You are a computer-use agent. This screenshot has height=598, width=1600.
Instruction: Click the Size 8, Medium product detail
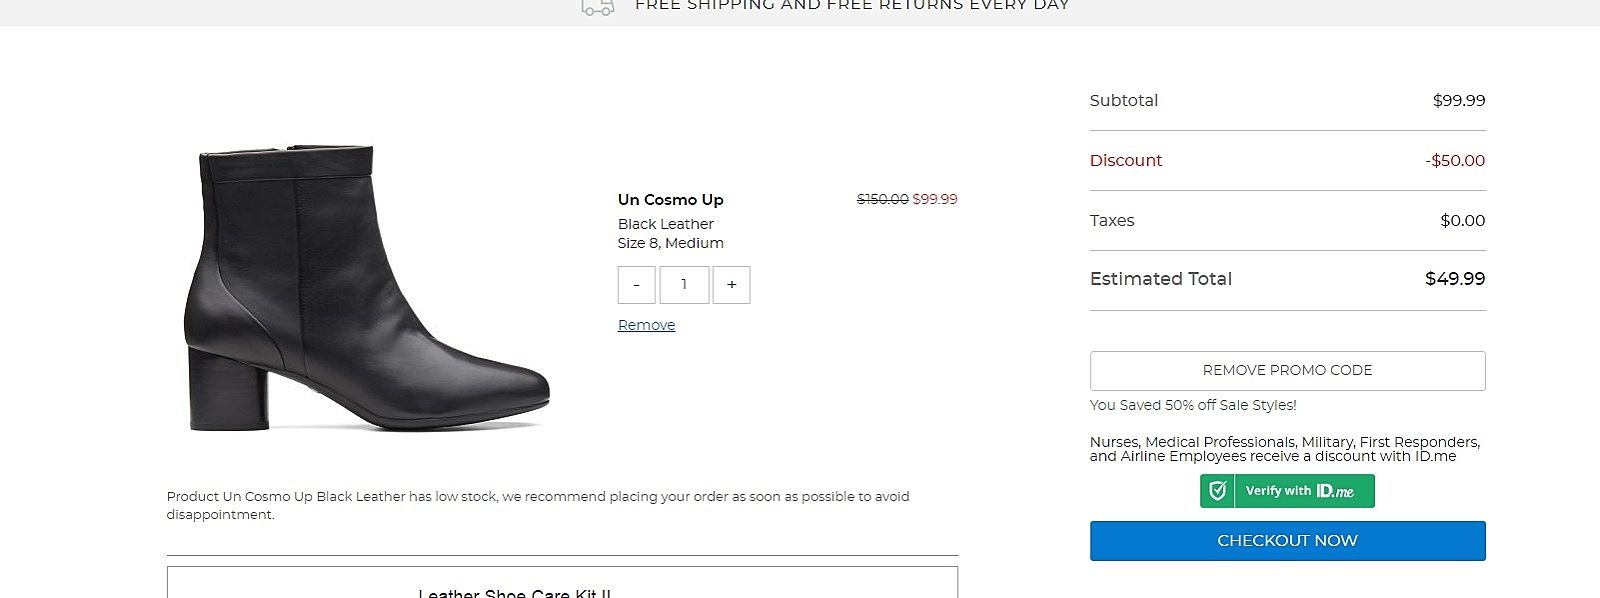pyautogui.click(x=670, y=243)
